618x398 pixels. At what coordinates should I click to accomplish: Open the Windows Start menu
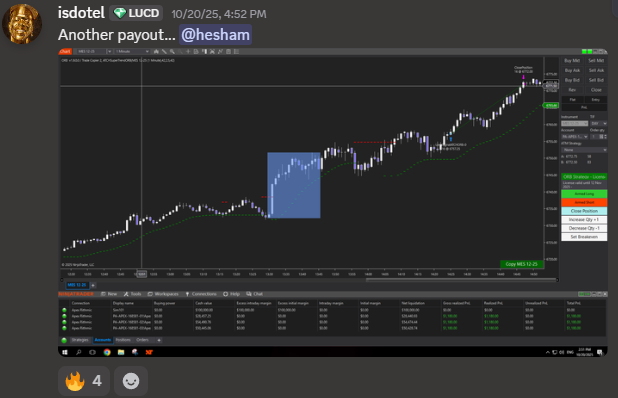65,352
